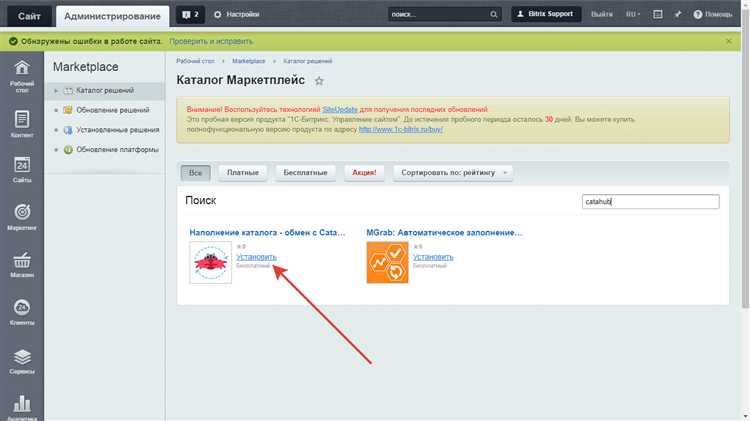750x421 pixels.
Task: Click Каталог решений breadcrumb
Action: coord(308,61)
